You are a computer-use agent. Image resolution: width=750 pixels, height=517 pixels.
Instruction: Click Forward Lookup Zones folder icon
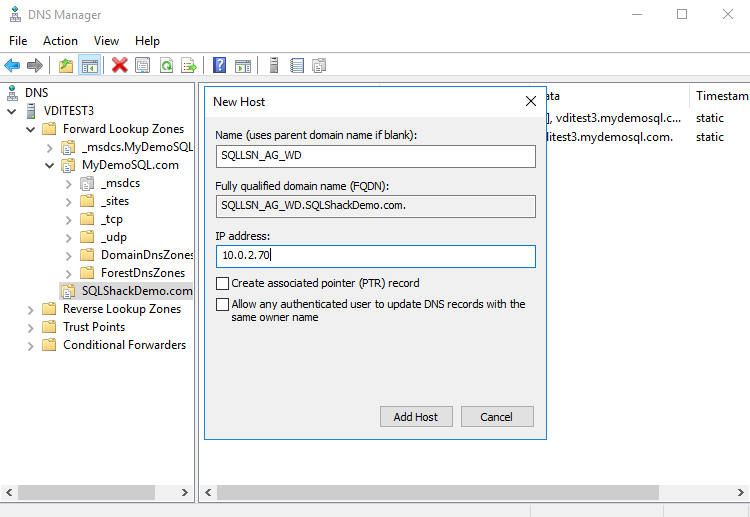coord(49,129)
